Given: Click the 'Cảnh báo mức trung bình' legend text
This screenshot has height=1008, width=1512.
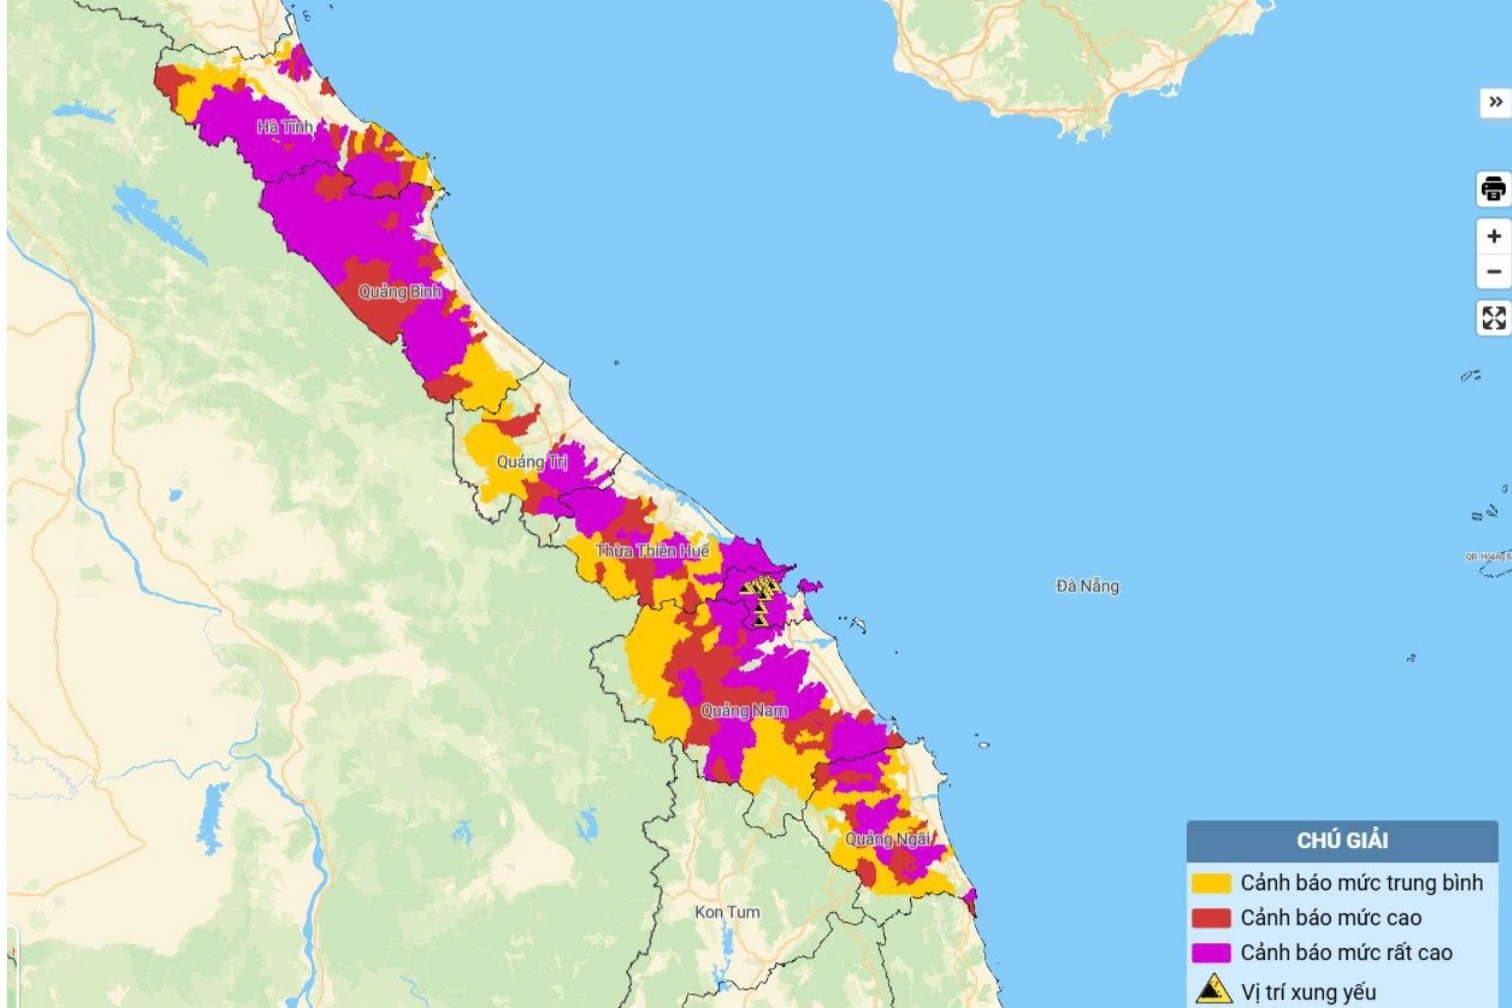Looking at the screenshot, I should [1362, 883].
